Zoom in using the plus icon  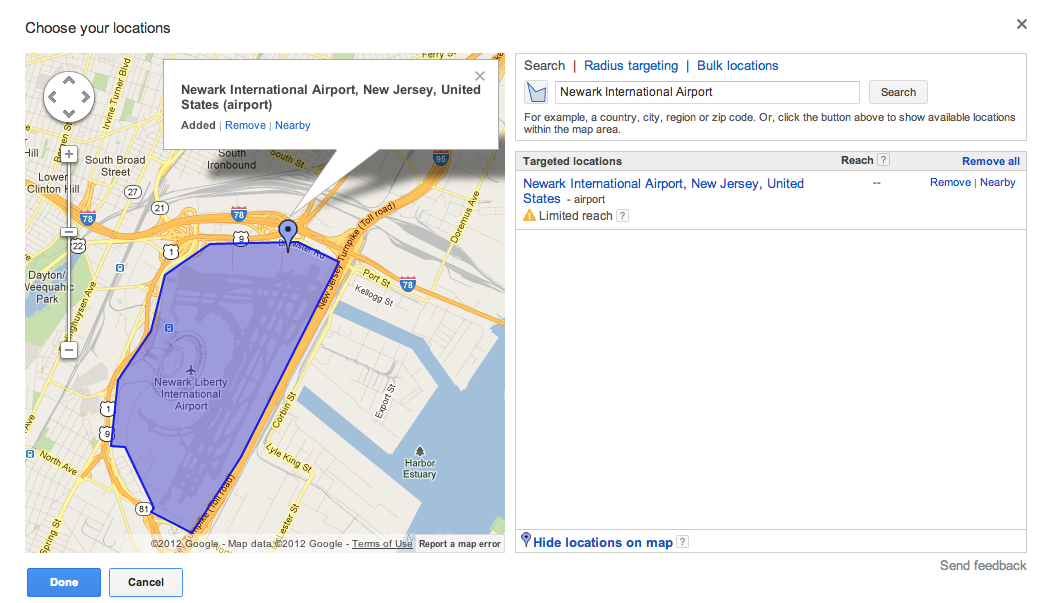click(x=68, y=155)
